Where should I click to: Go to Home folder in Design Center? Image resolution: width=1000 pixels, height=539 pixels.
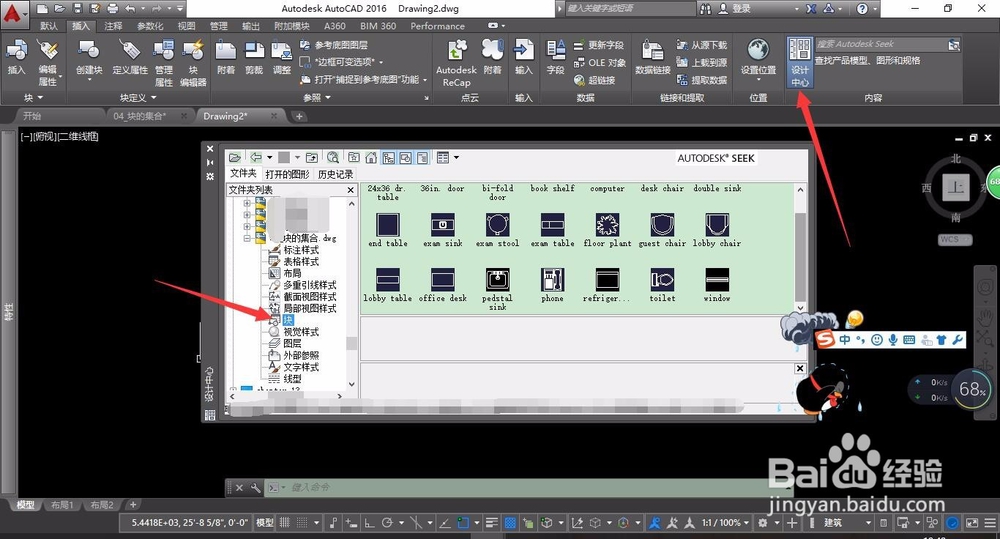tap(371, 158)
